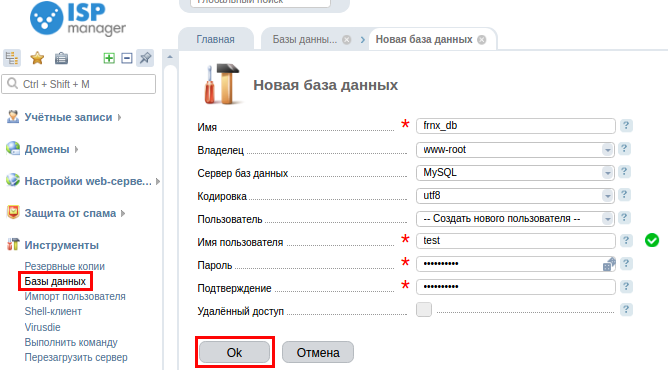Open Импорт пользователя
668x370 pixels.
pyautogui.click(x=75, y=296)
